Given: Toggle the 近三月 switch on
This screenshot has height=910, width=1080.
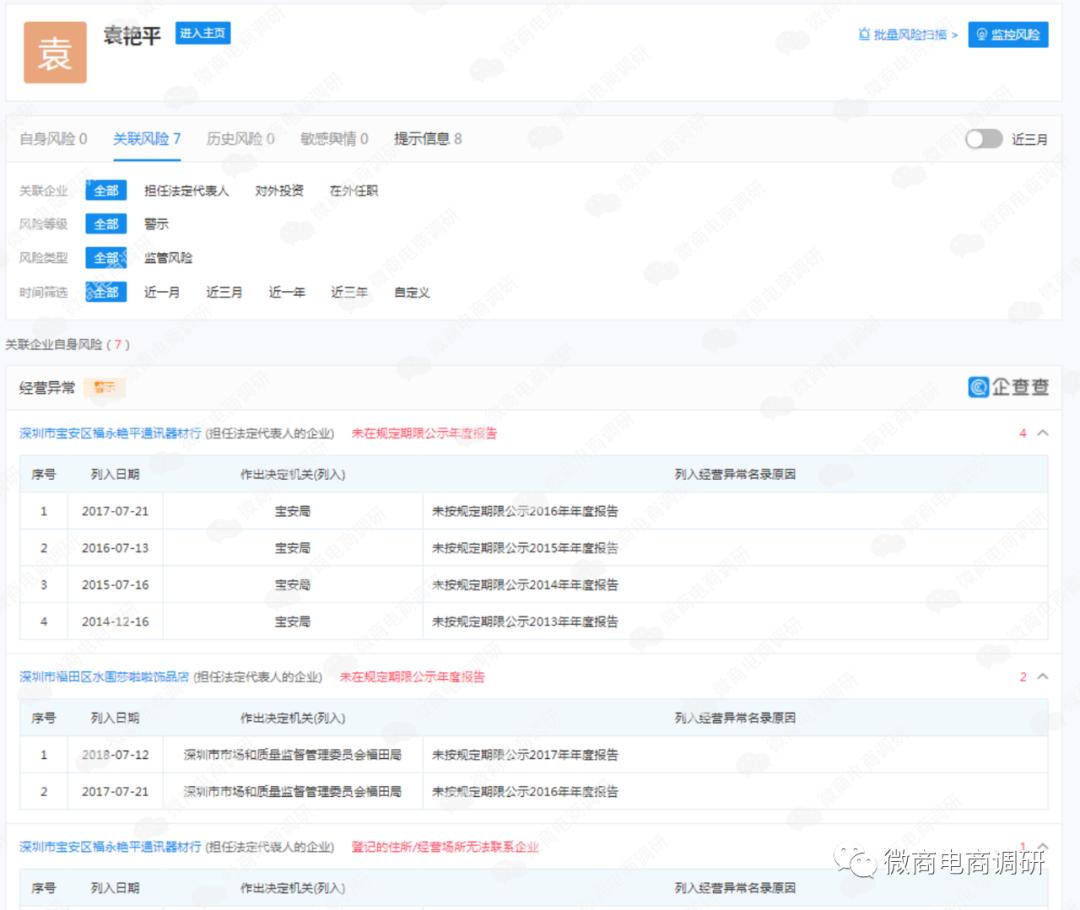Looking at the screenshot, I should 984,139.
